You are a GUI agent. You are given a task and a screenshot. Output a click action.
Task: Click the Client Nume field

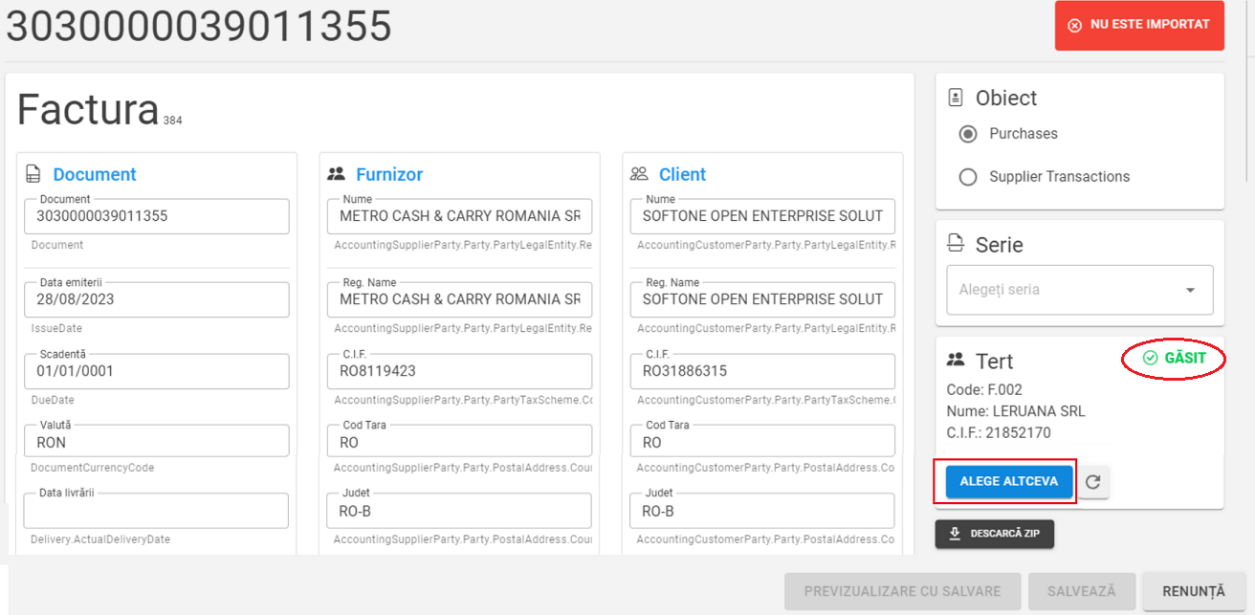tap(763, 216)
